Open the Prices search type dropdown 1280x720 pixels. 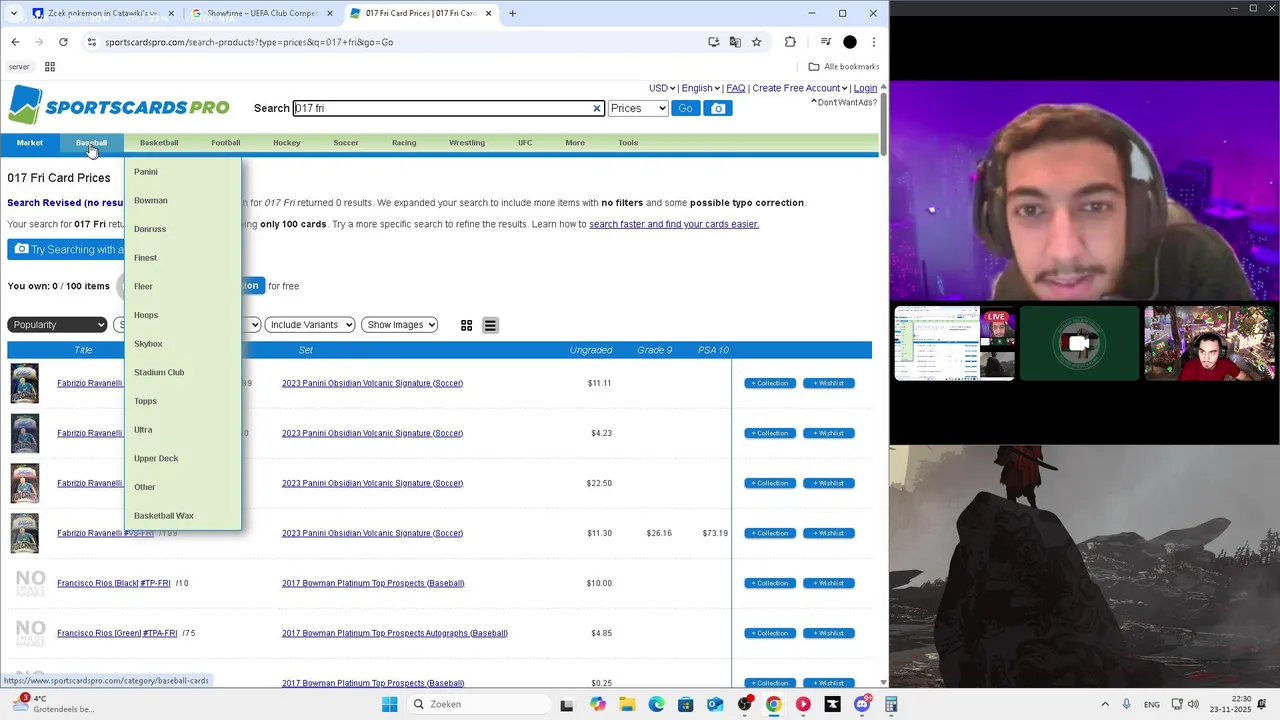tap(638, 108)
